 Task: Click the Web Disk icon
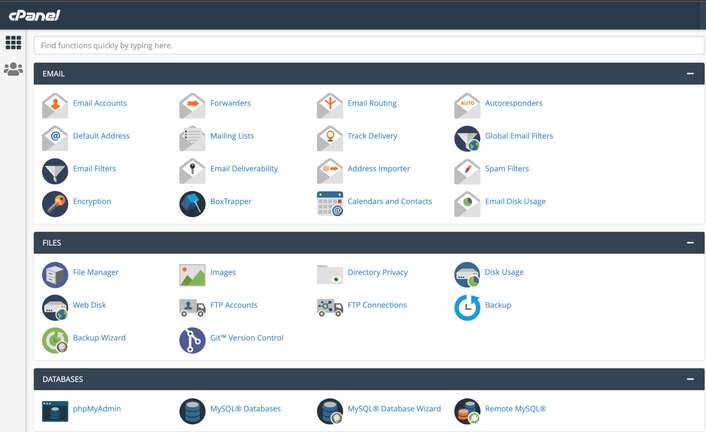(55, 308)
